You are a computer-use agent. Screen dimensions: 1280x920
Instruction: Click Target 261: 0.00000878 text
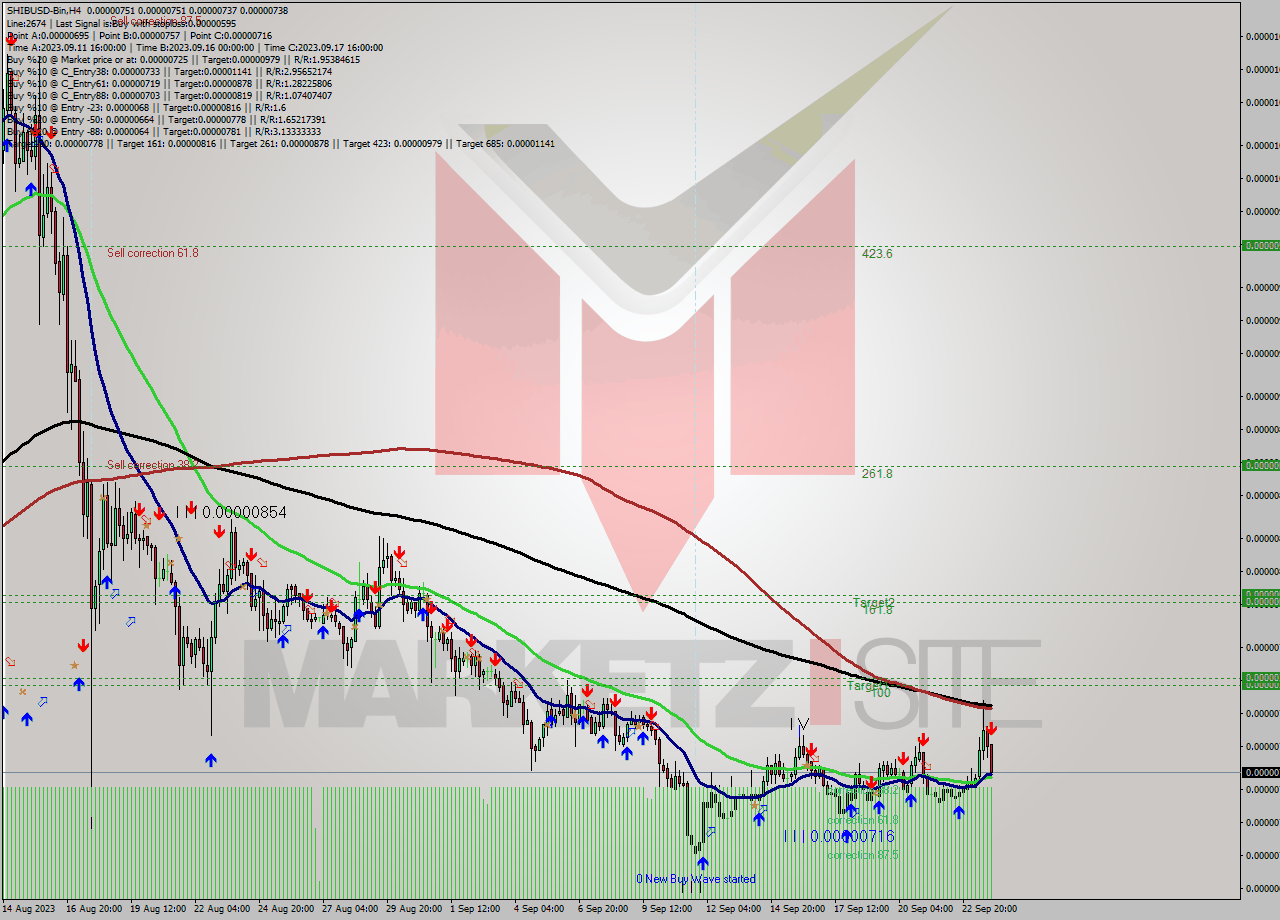pos(279,143)
